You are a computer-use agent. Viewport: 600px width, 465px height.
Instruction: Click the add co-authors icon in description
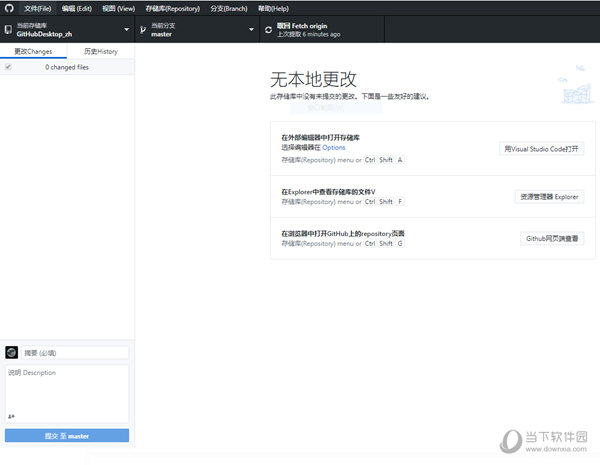(x=11, y=416)
